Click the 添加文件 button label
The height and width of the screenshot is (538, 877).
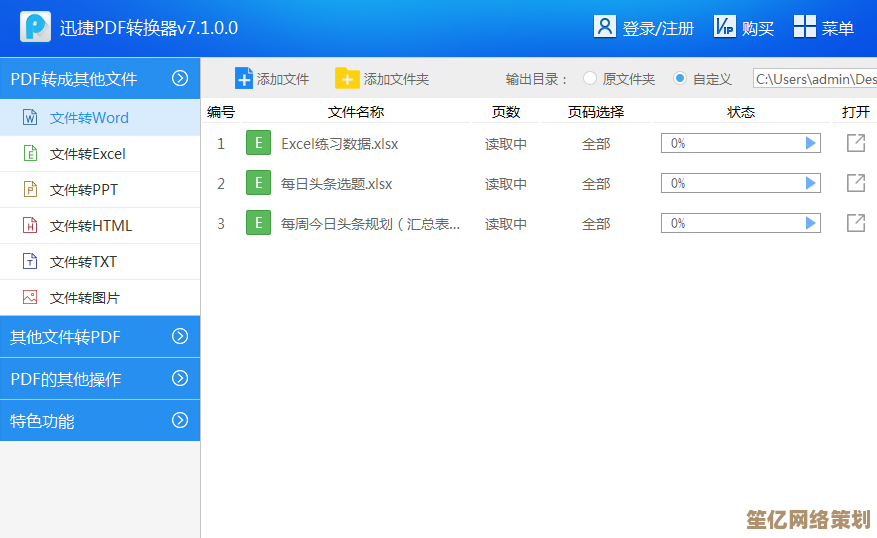pyautogui.click(x=283, y=79)
